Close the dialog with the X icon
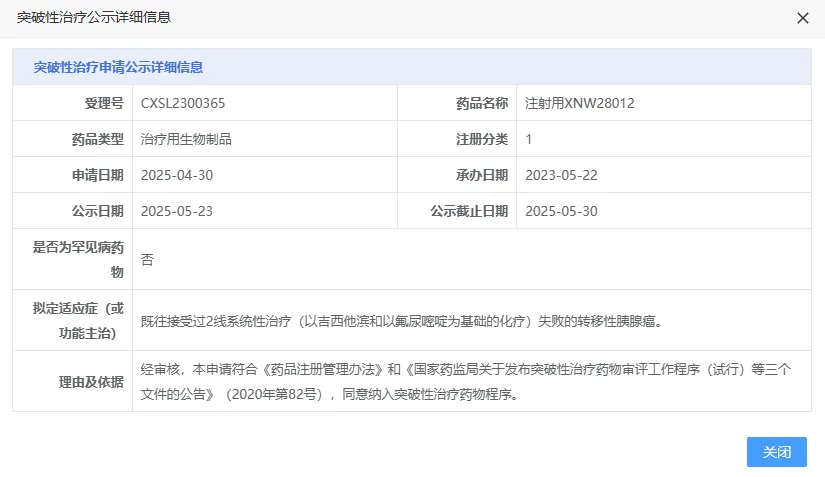The width and height of the screenshot is (825, 477). point(802,18)
